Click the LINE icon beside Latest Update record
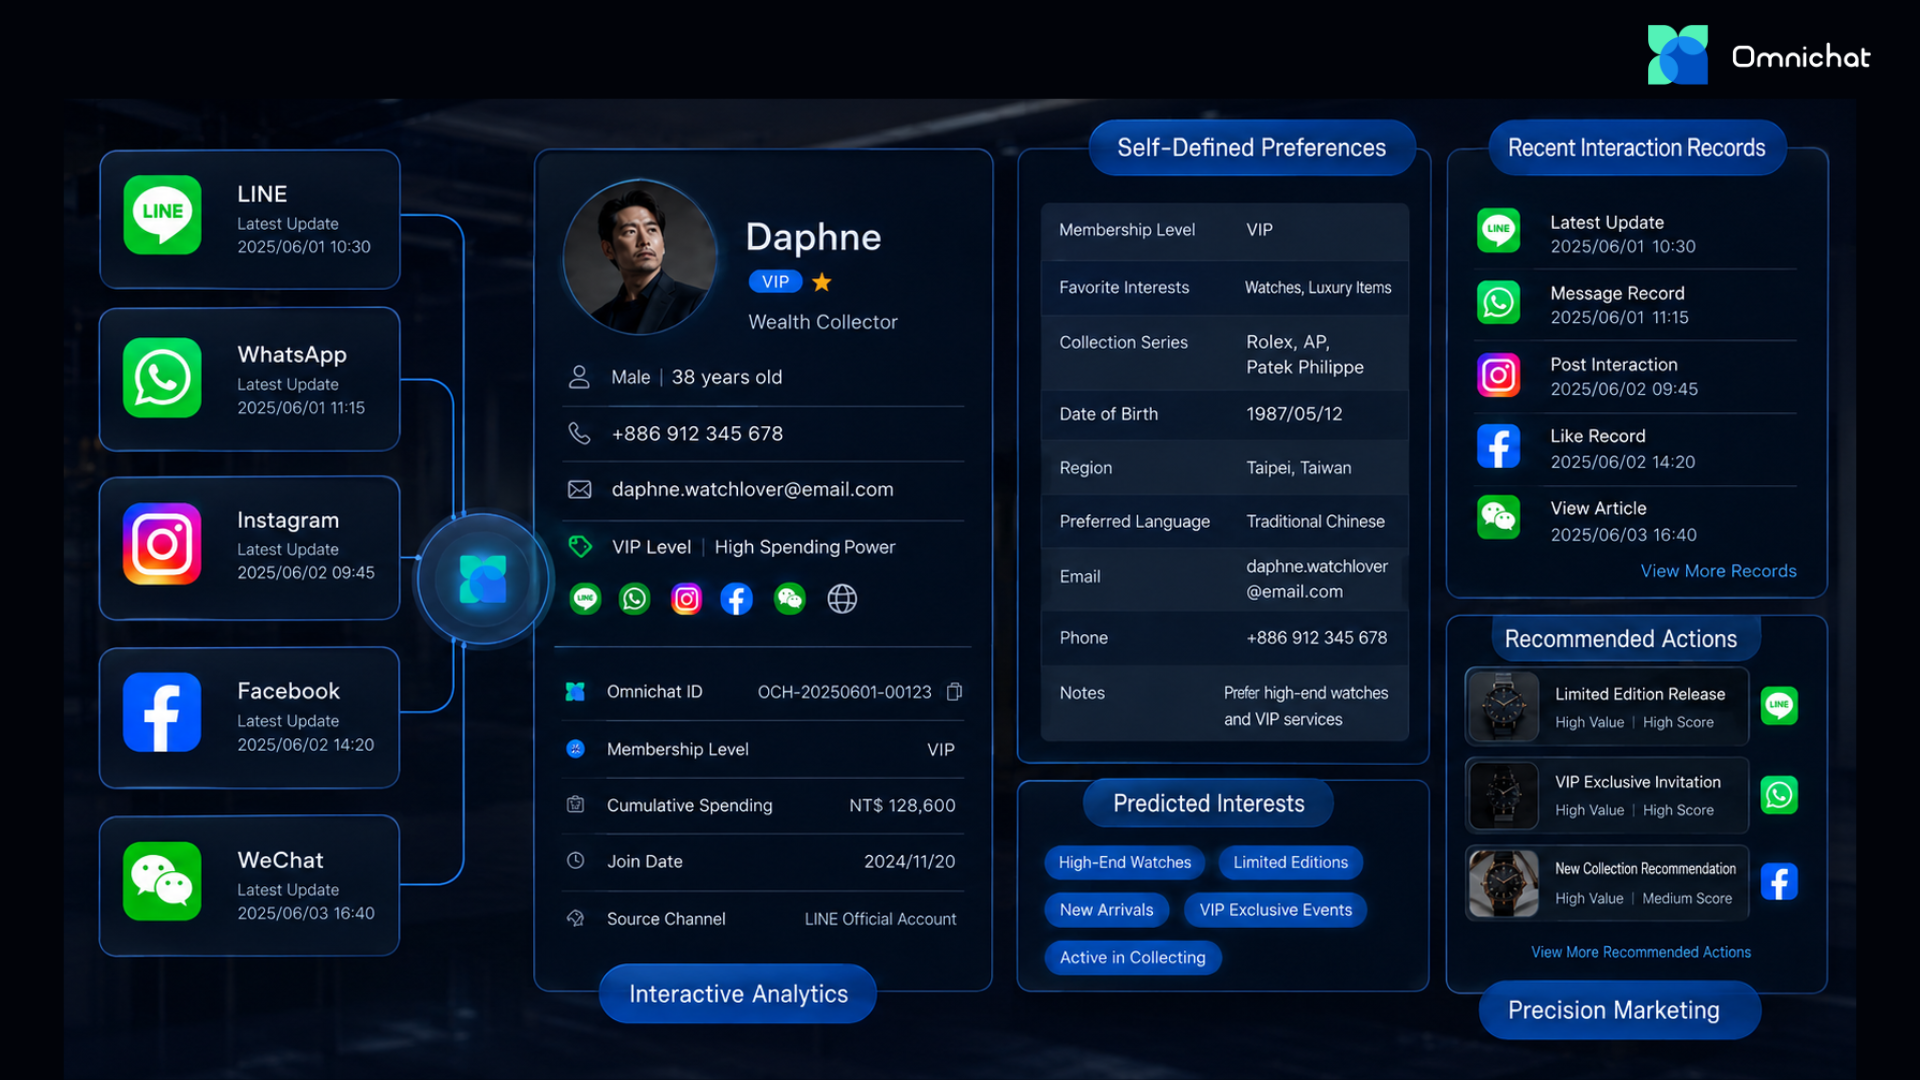The height and width of the screenshot is (1080, 1920). tap(1499, 231)
